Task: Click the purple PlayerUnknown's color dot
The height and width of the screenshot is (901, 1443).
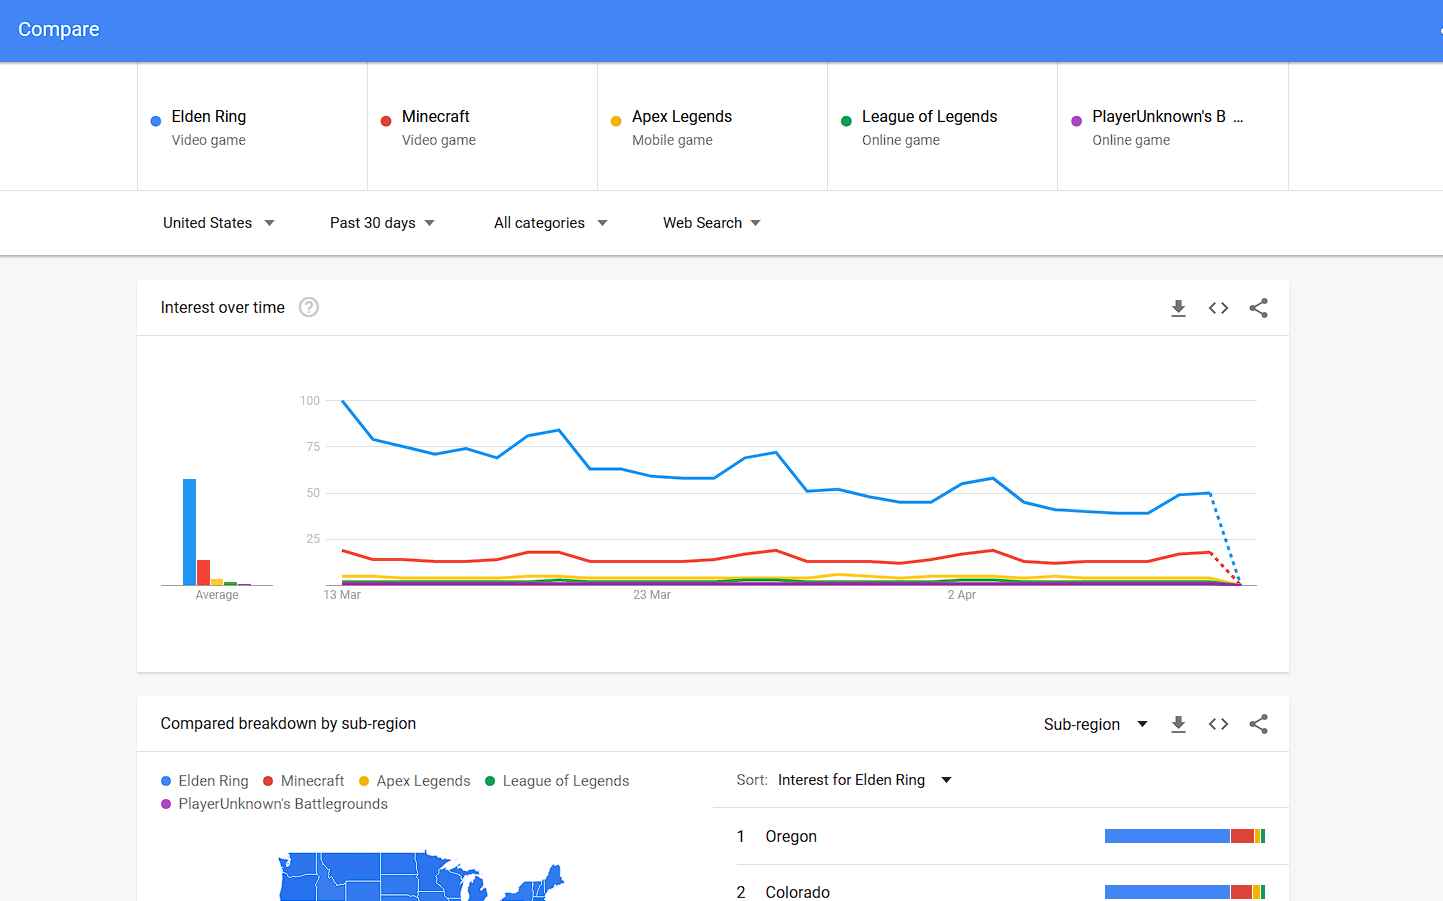Action: [x=1076, y=121]
